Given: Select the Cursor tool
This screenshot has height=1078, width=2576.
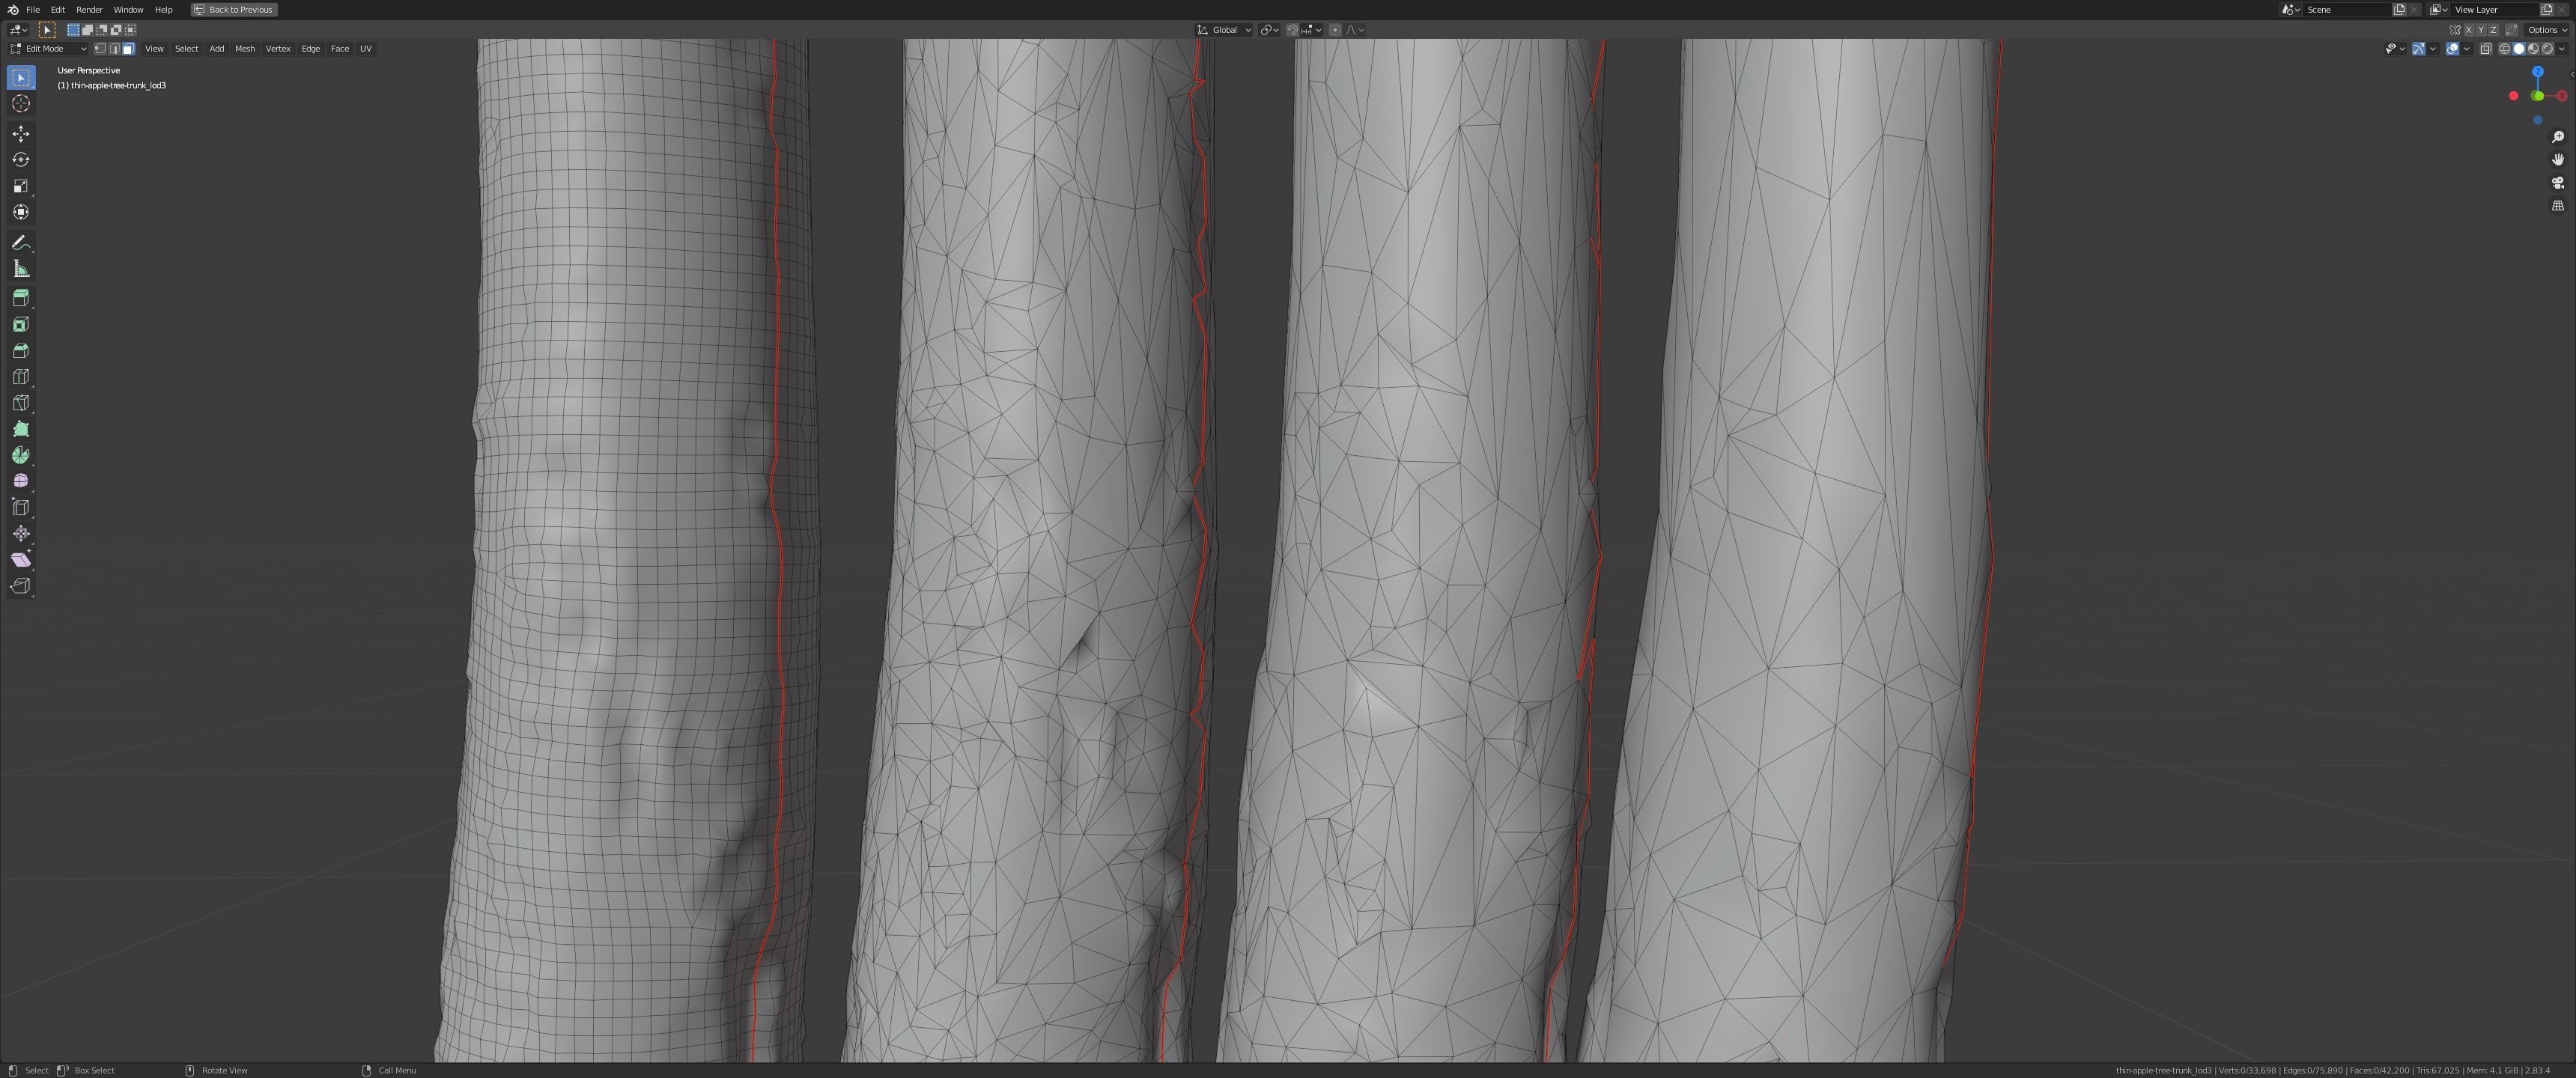Looking at the screenshot, I should pos(21,104).
